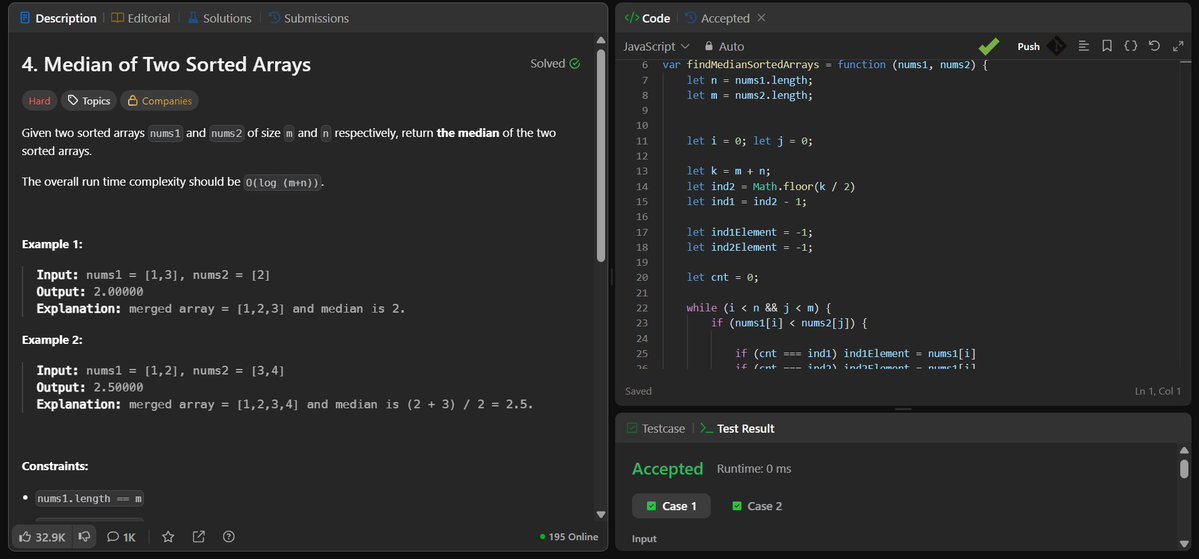Switch to the Description tab
This screenshot has width=1199, height=559.
pyautogui.click(x=58, y=18)
